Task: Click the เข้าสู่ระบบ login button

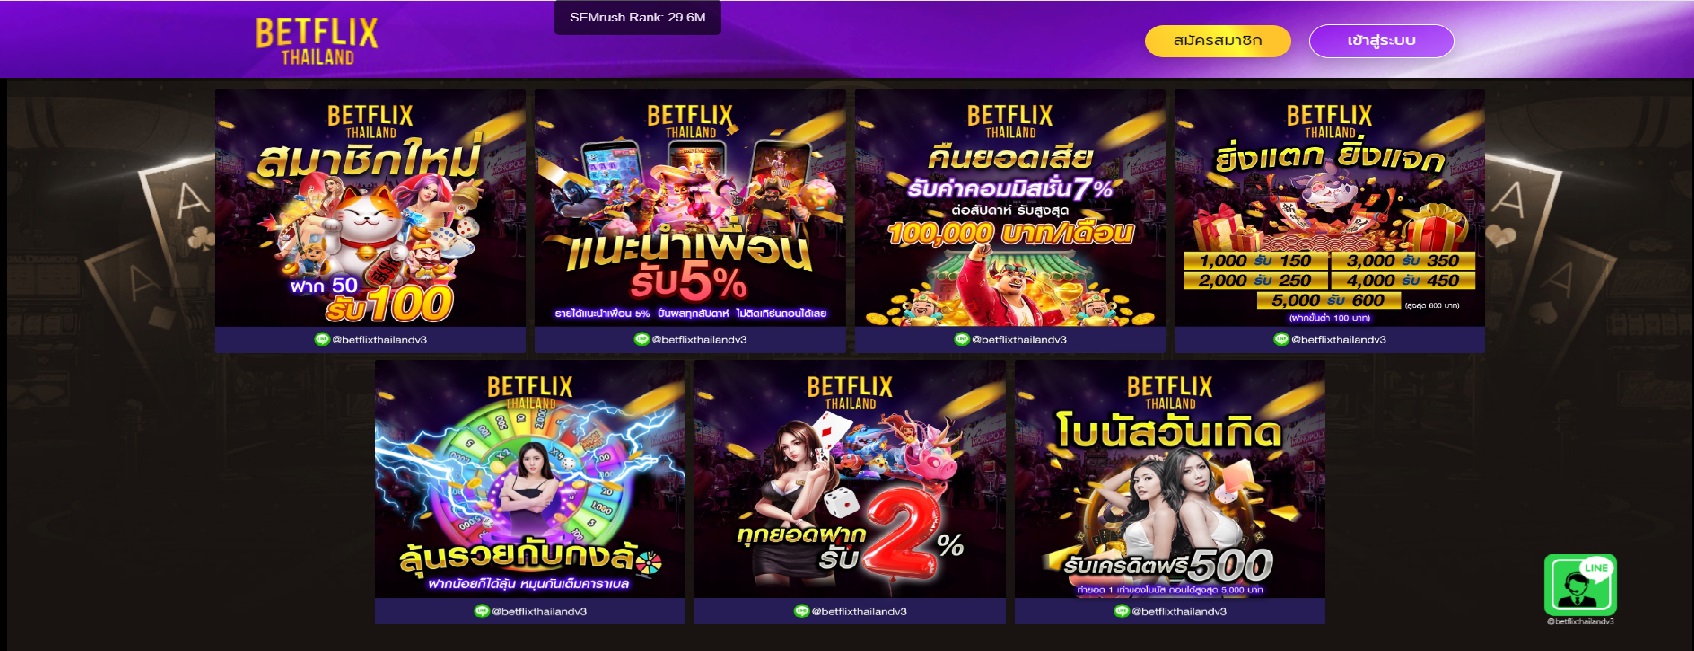Action: point(1381,41)
